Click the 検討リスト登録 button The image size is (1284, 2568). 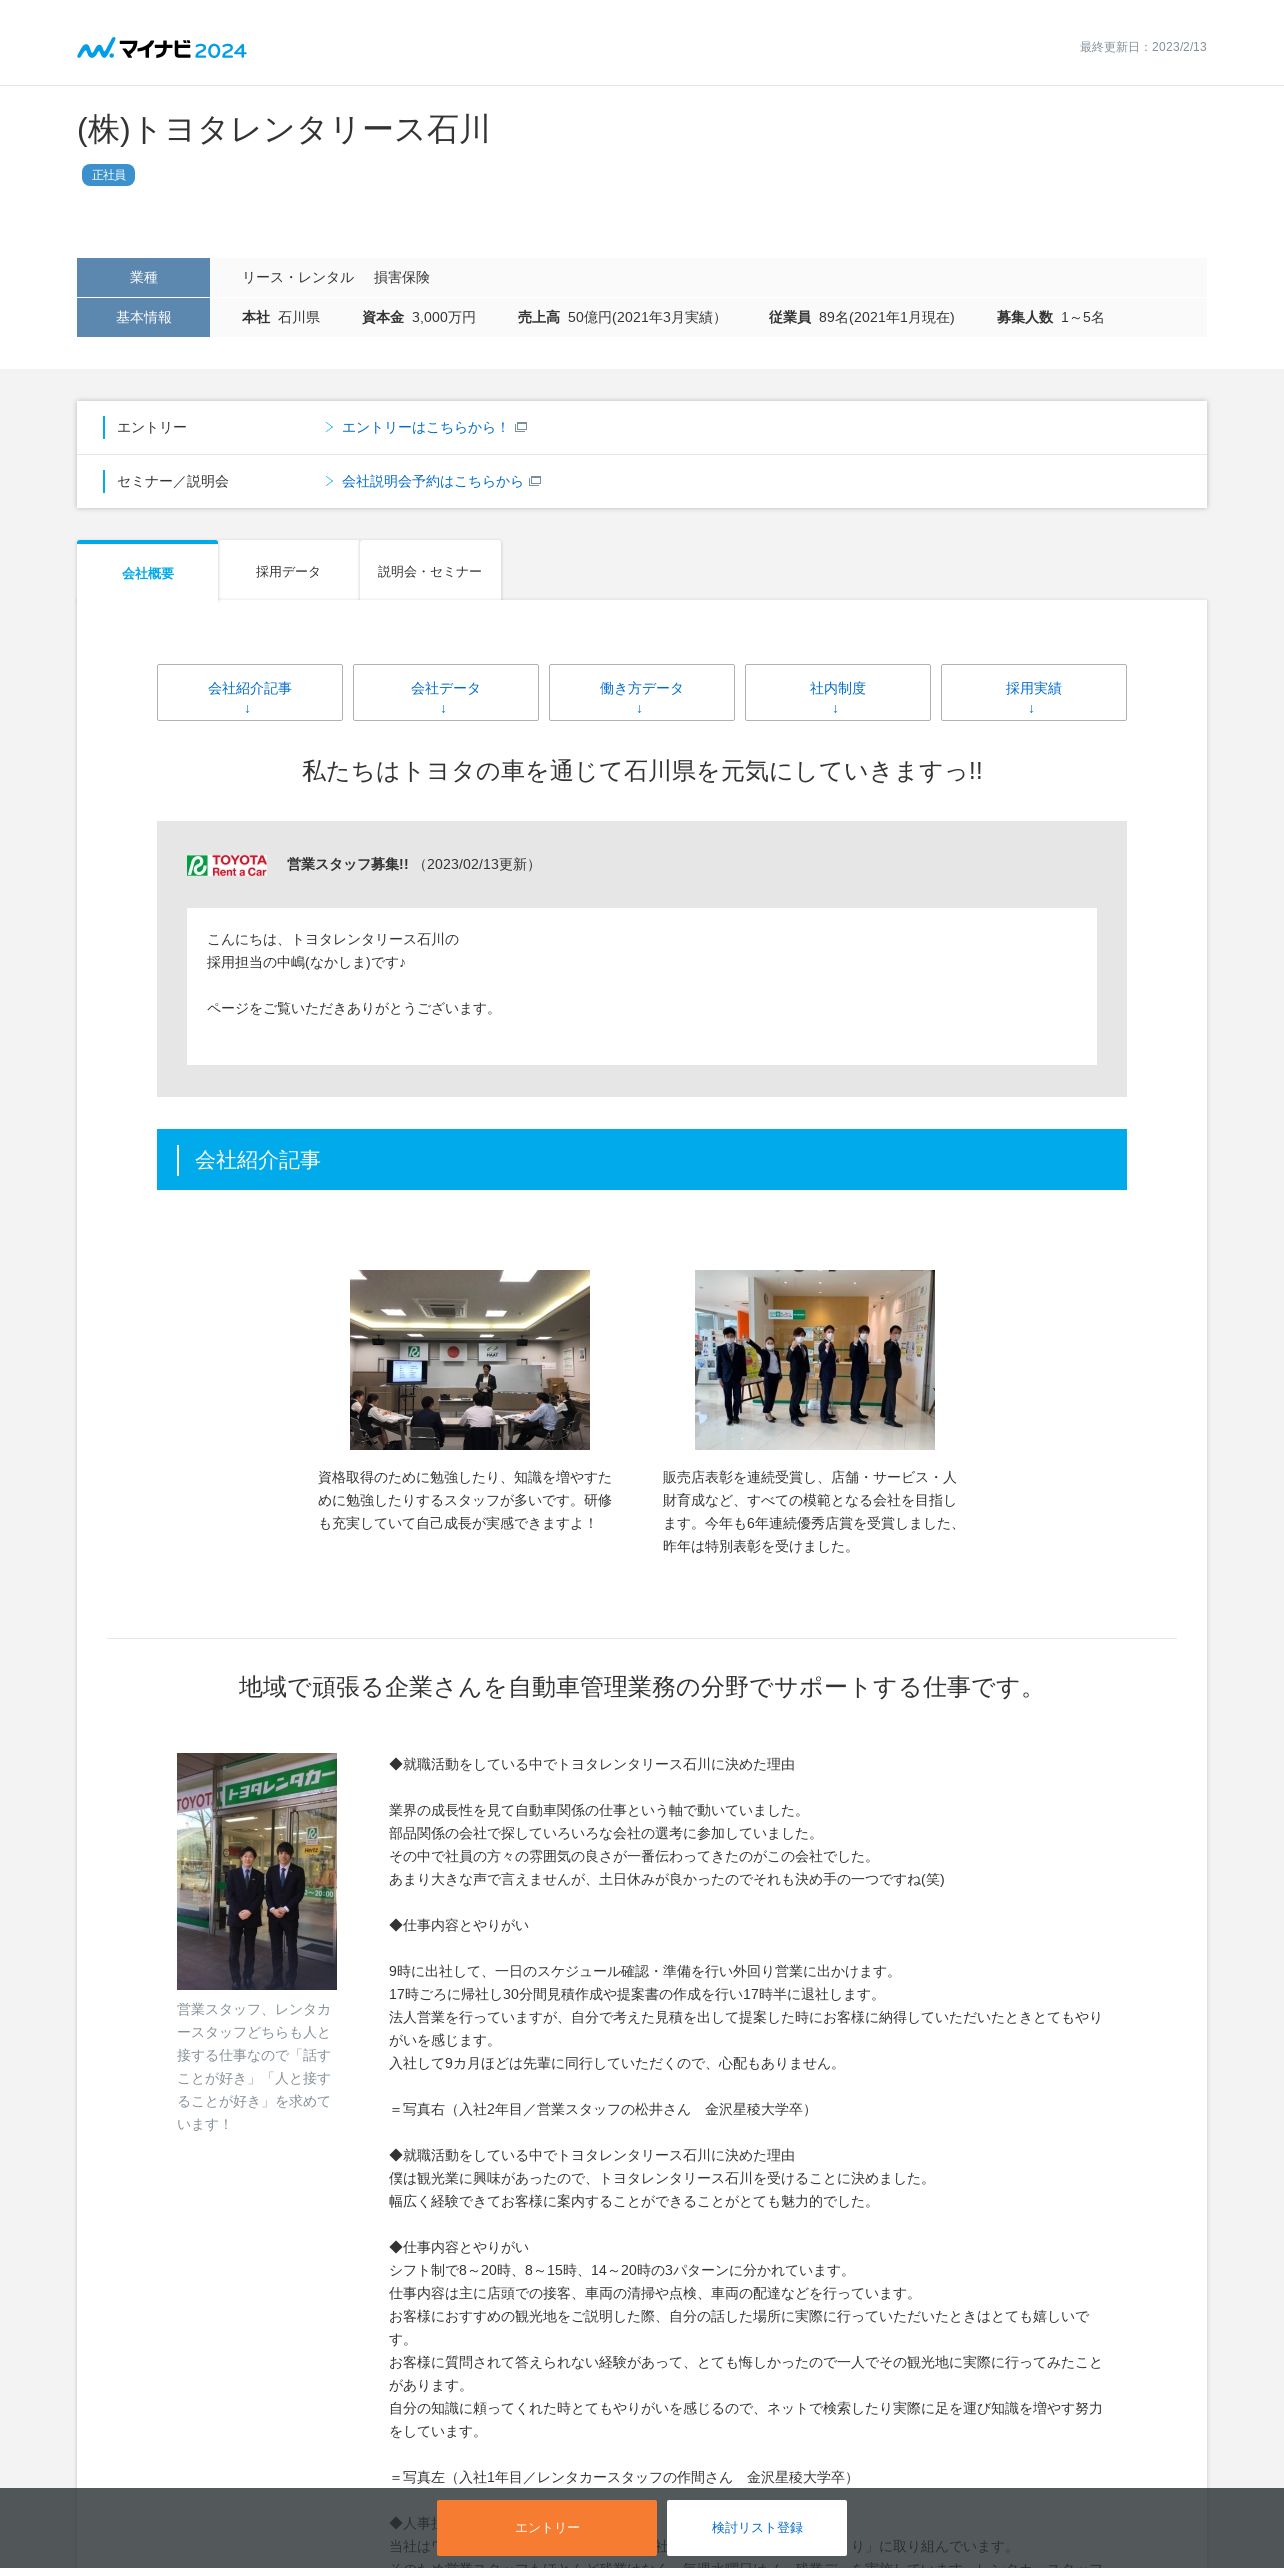tap(757, 2527)
